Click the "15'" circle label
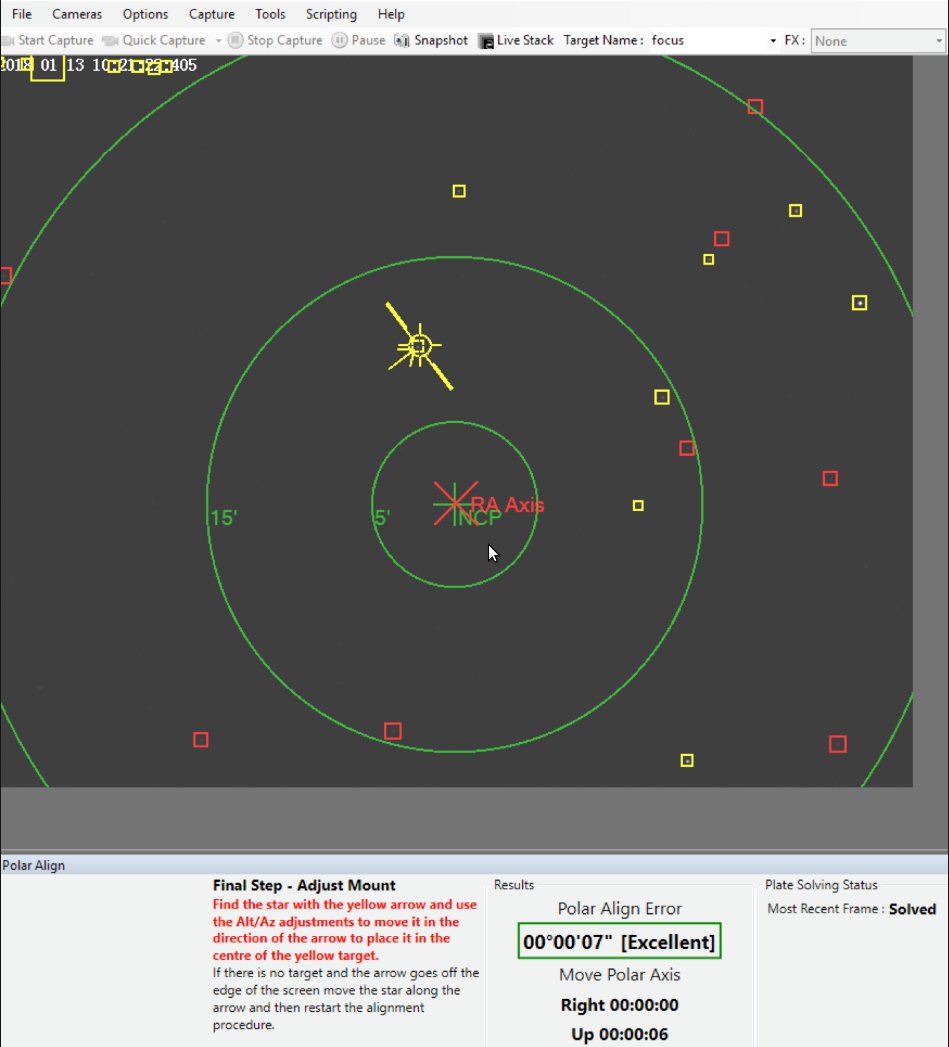Image resolution: width=949 pixels, height=1047 pixels. pyautogui.click(x=224, y=517)
